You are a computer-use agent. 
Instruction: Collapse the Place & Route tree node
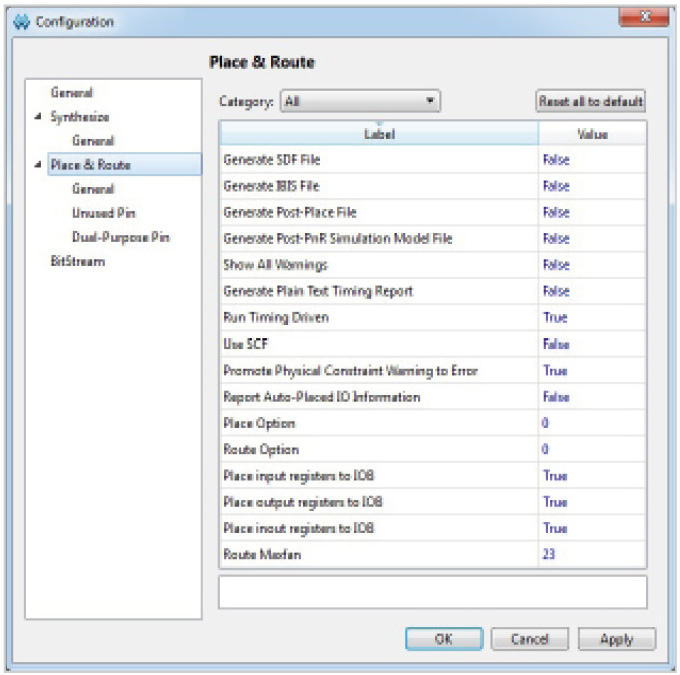38,165
